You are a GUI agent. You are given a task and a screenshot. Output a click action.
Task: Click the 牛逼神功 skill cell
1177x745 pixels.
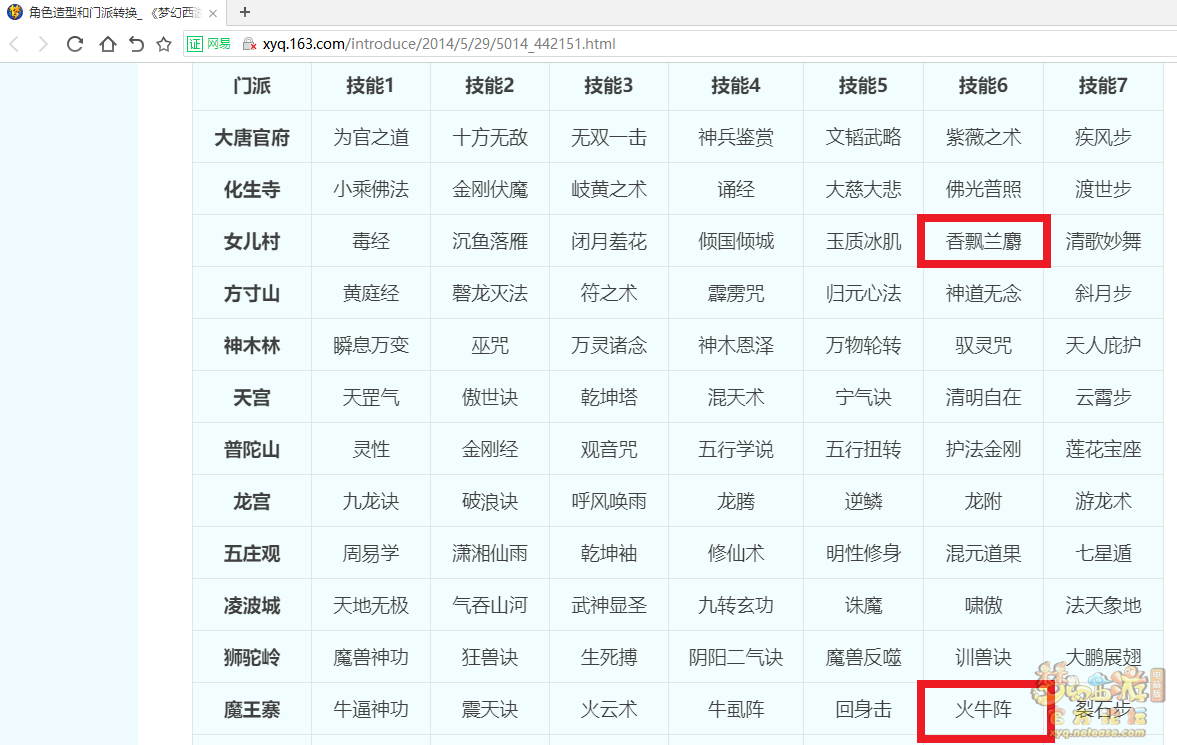tap(371, 709)
